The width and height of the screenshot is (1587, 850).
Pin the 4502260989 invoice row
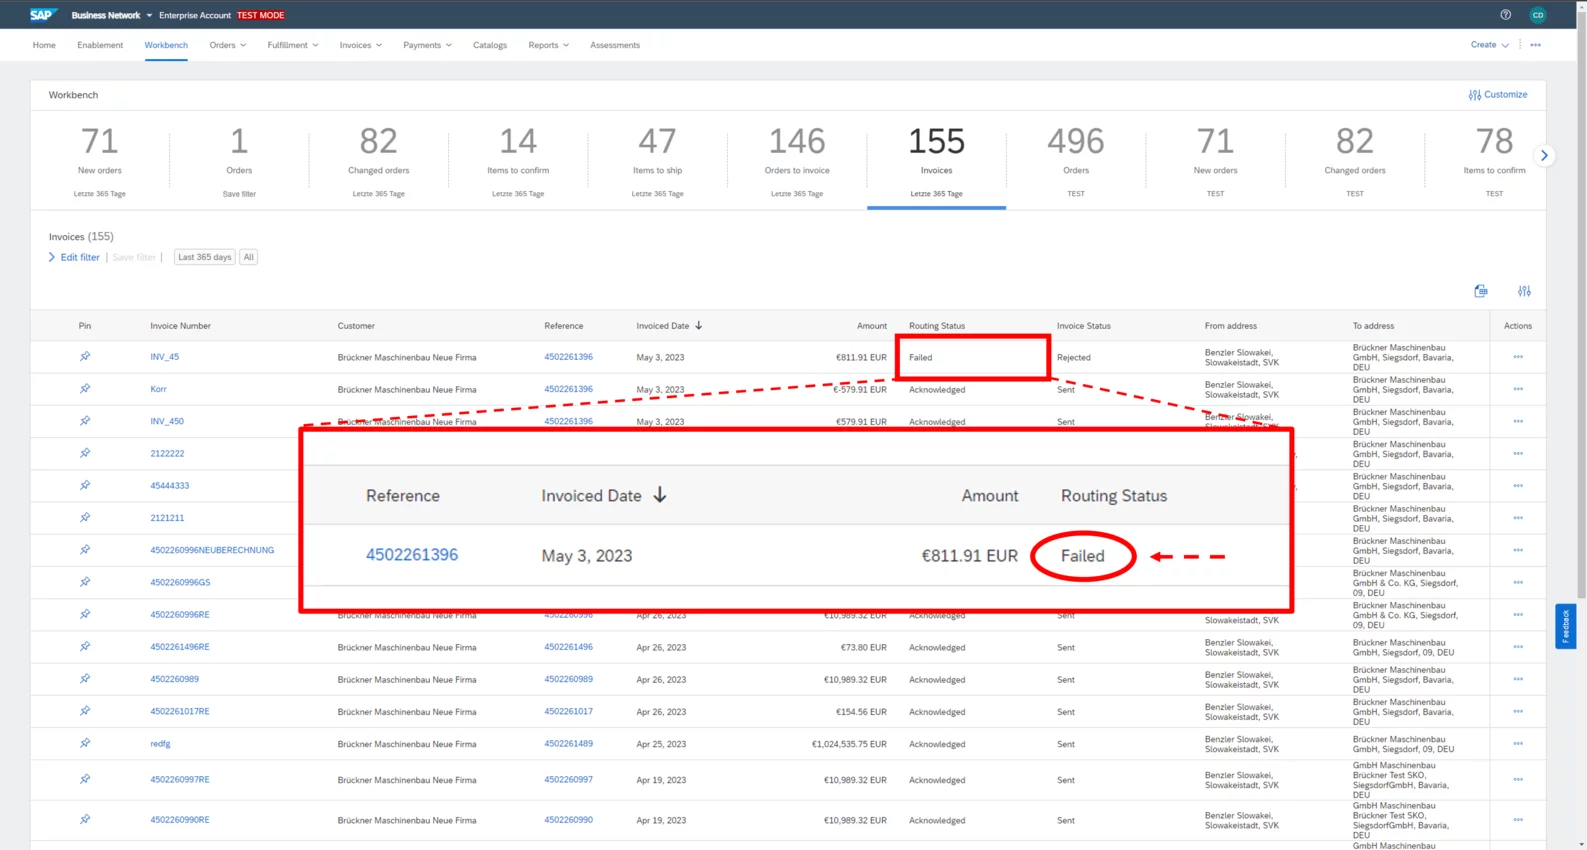(x=85, y=679)
